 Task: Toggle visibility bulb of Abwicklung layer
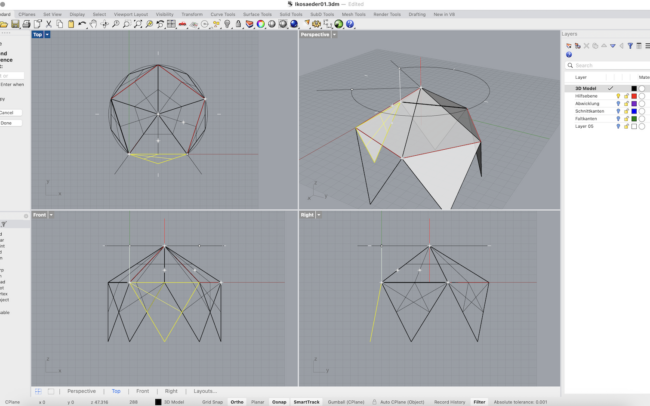coord(618,103)
